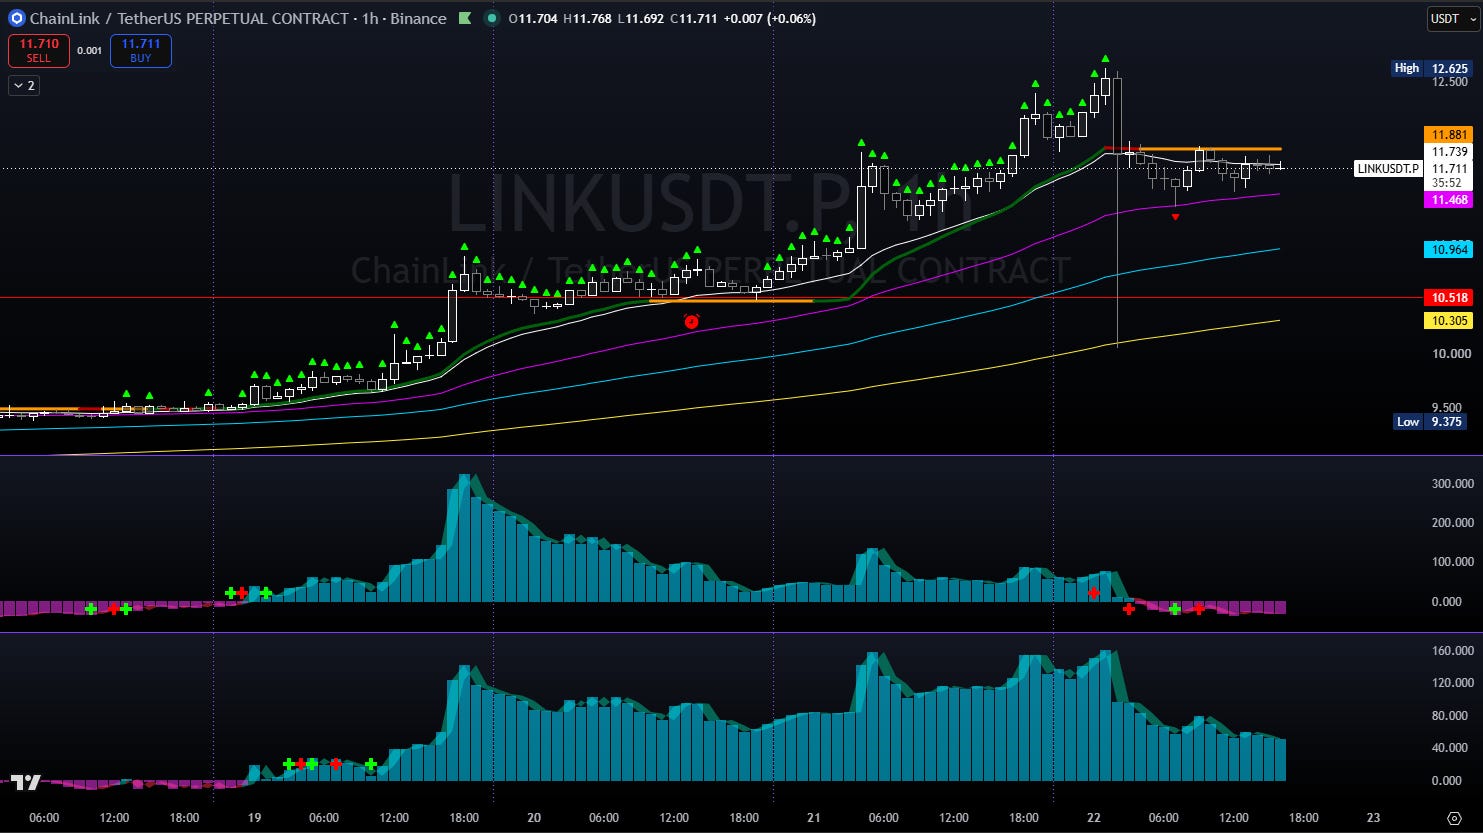Click the 80.000 indicator scale label

(x=1452, y=716)
